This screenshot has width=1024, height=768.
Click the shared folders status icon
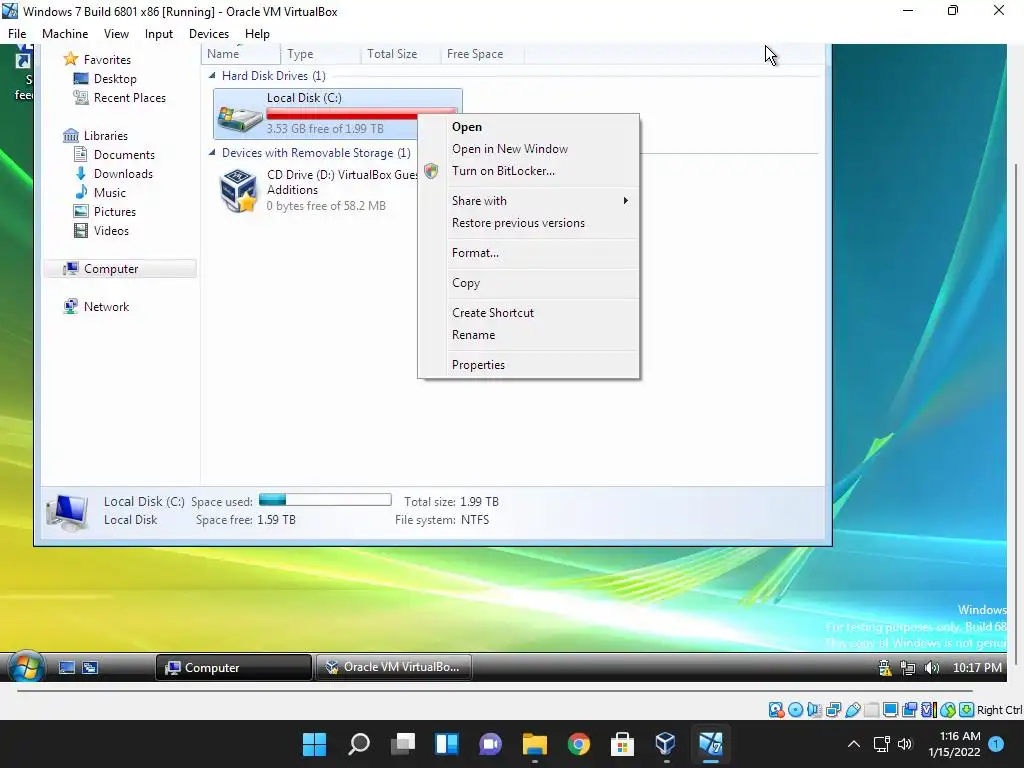[871, 710]
